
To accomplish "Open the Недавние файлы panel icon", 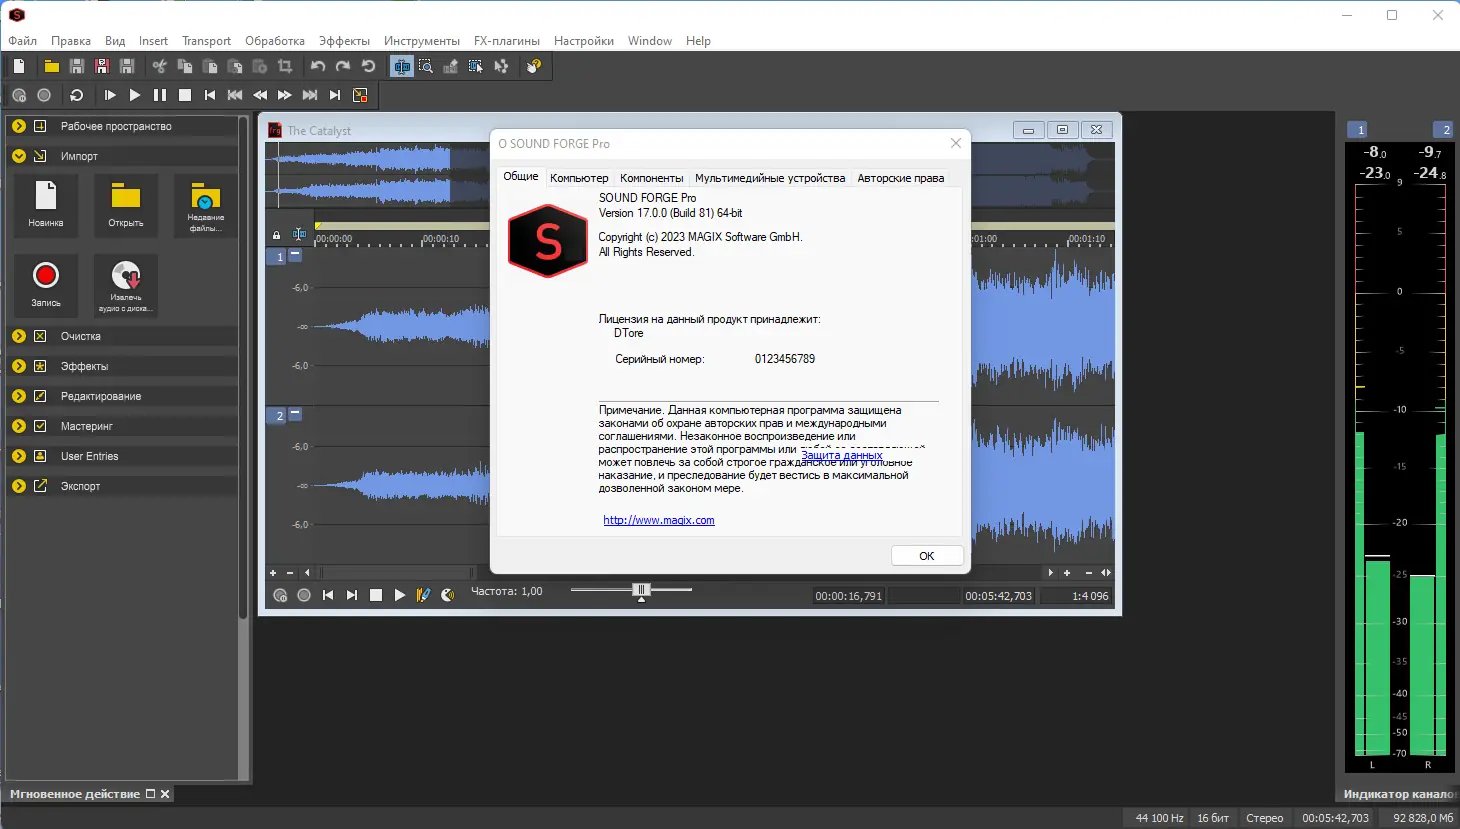I will [x=205, y=205].
